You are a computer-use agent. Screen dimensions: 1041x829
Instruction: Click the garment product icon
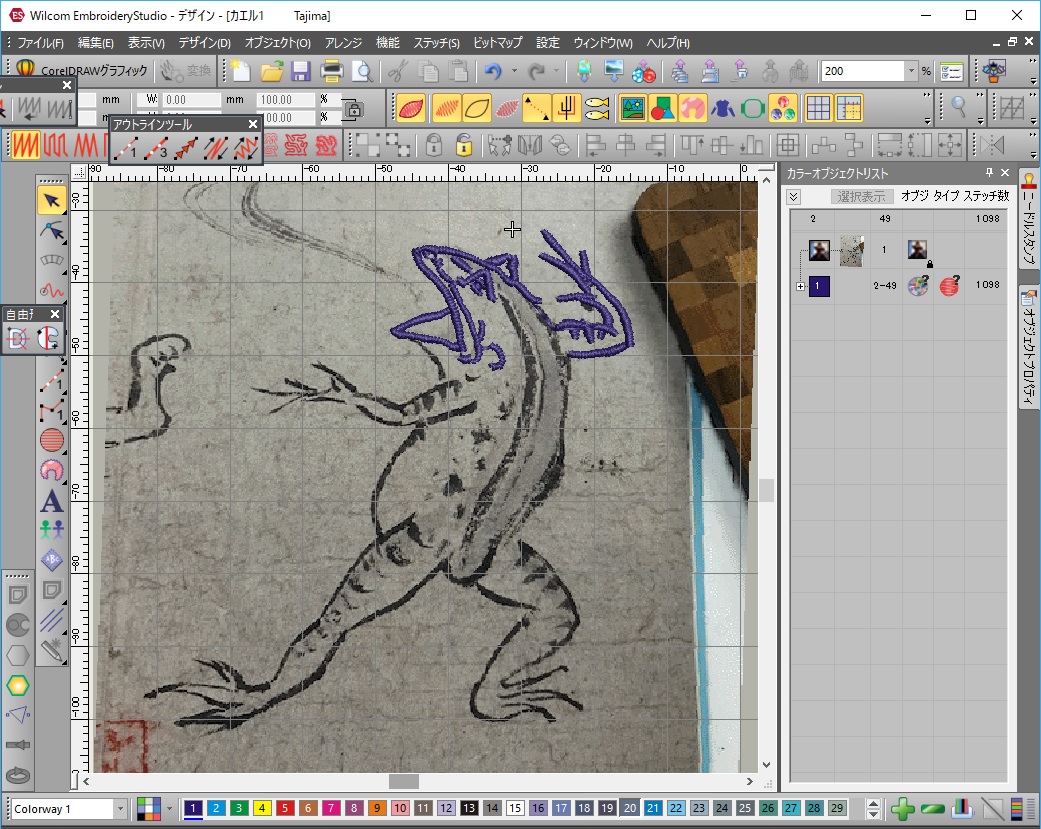722,108
